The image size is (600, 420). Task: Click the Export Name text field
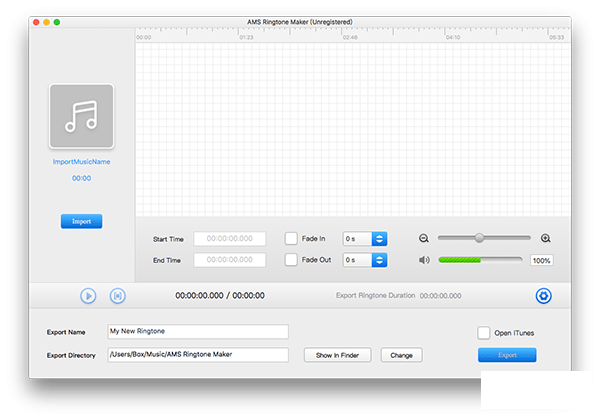(198, 331)
